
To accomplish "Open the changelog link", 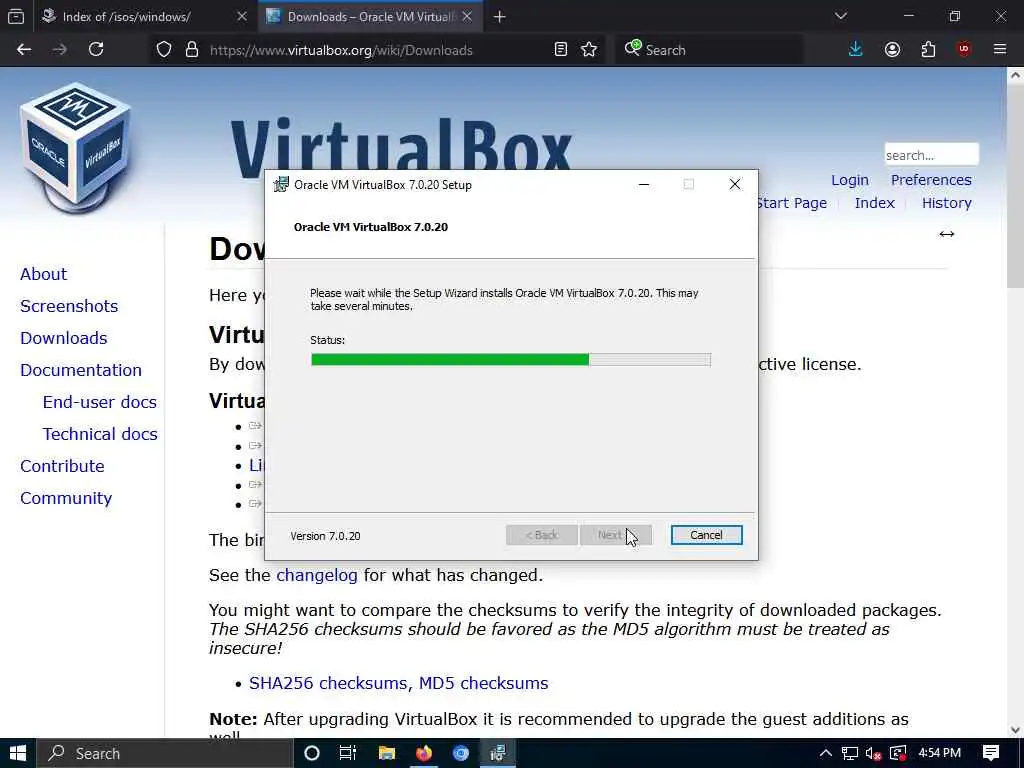I will click(x=317, y=575).
